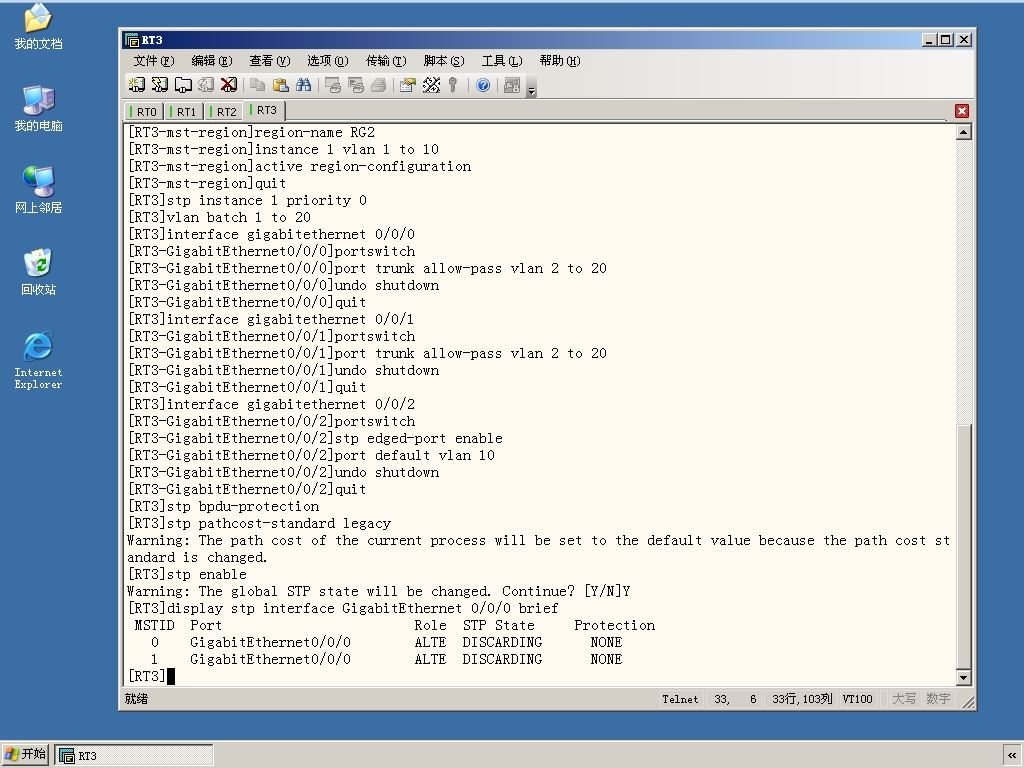The height and width of the screenshot is (768, 1024).
Task: Open the 传输(T) menu
Action: (x=386, y=61)
